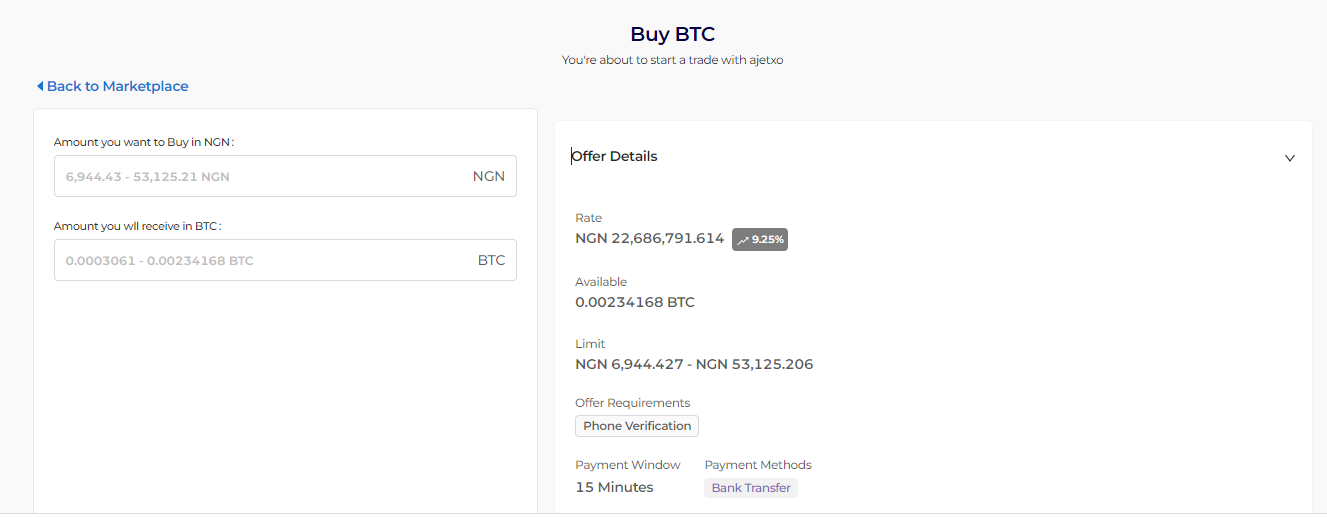Click the back arrow icon beside Marketplace
Viewport: 1327px width, 517px height.
pyautogui.click(x=40, y=87)
